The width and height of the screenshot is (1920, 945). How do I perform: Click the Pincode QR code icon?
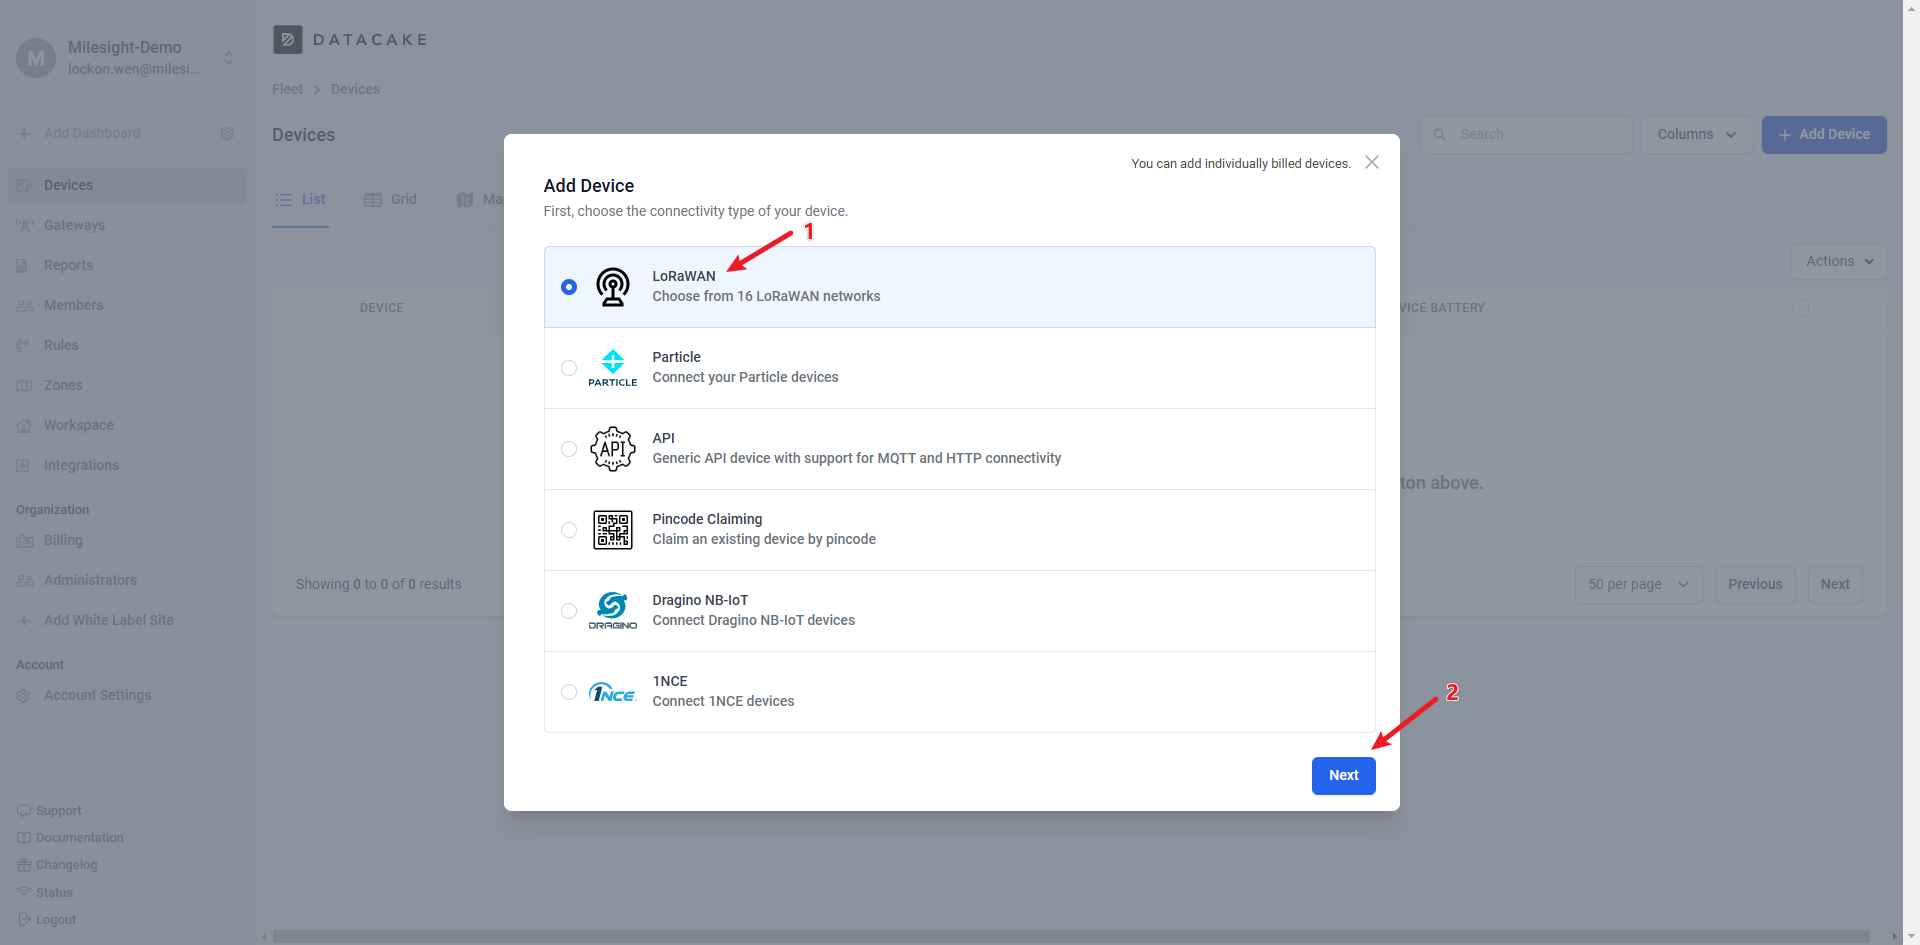pyautogui.click(x=613, y=530)
